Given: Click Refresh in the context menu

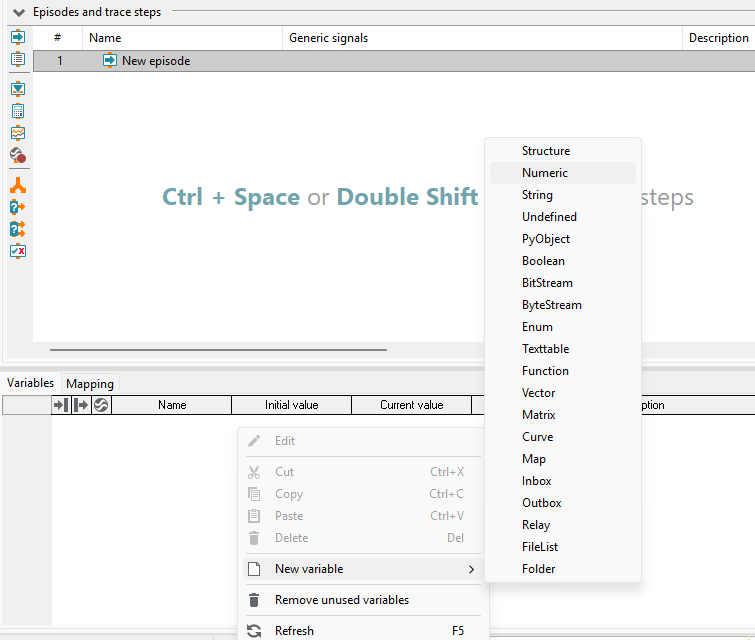Looking at the screenshot, I should click(x=364, y=631).
